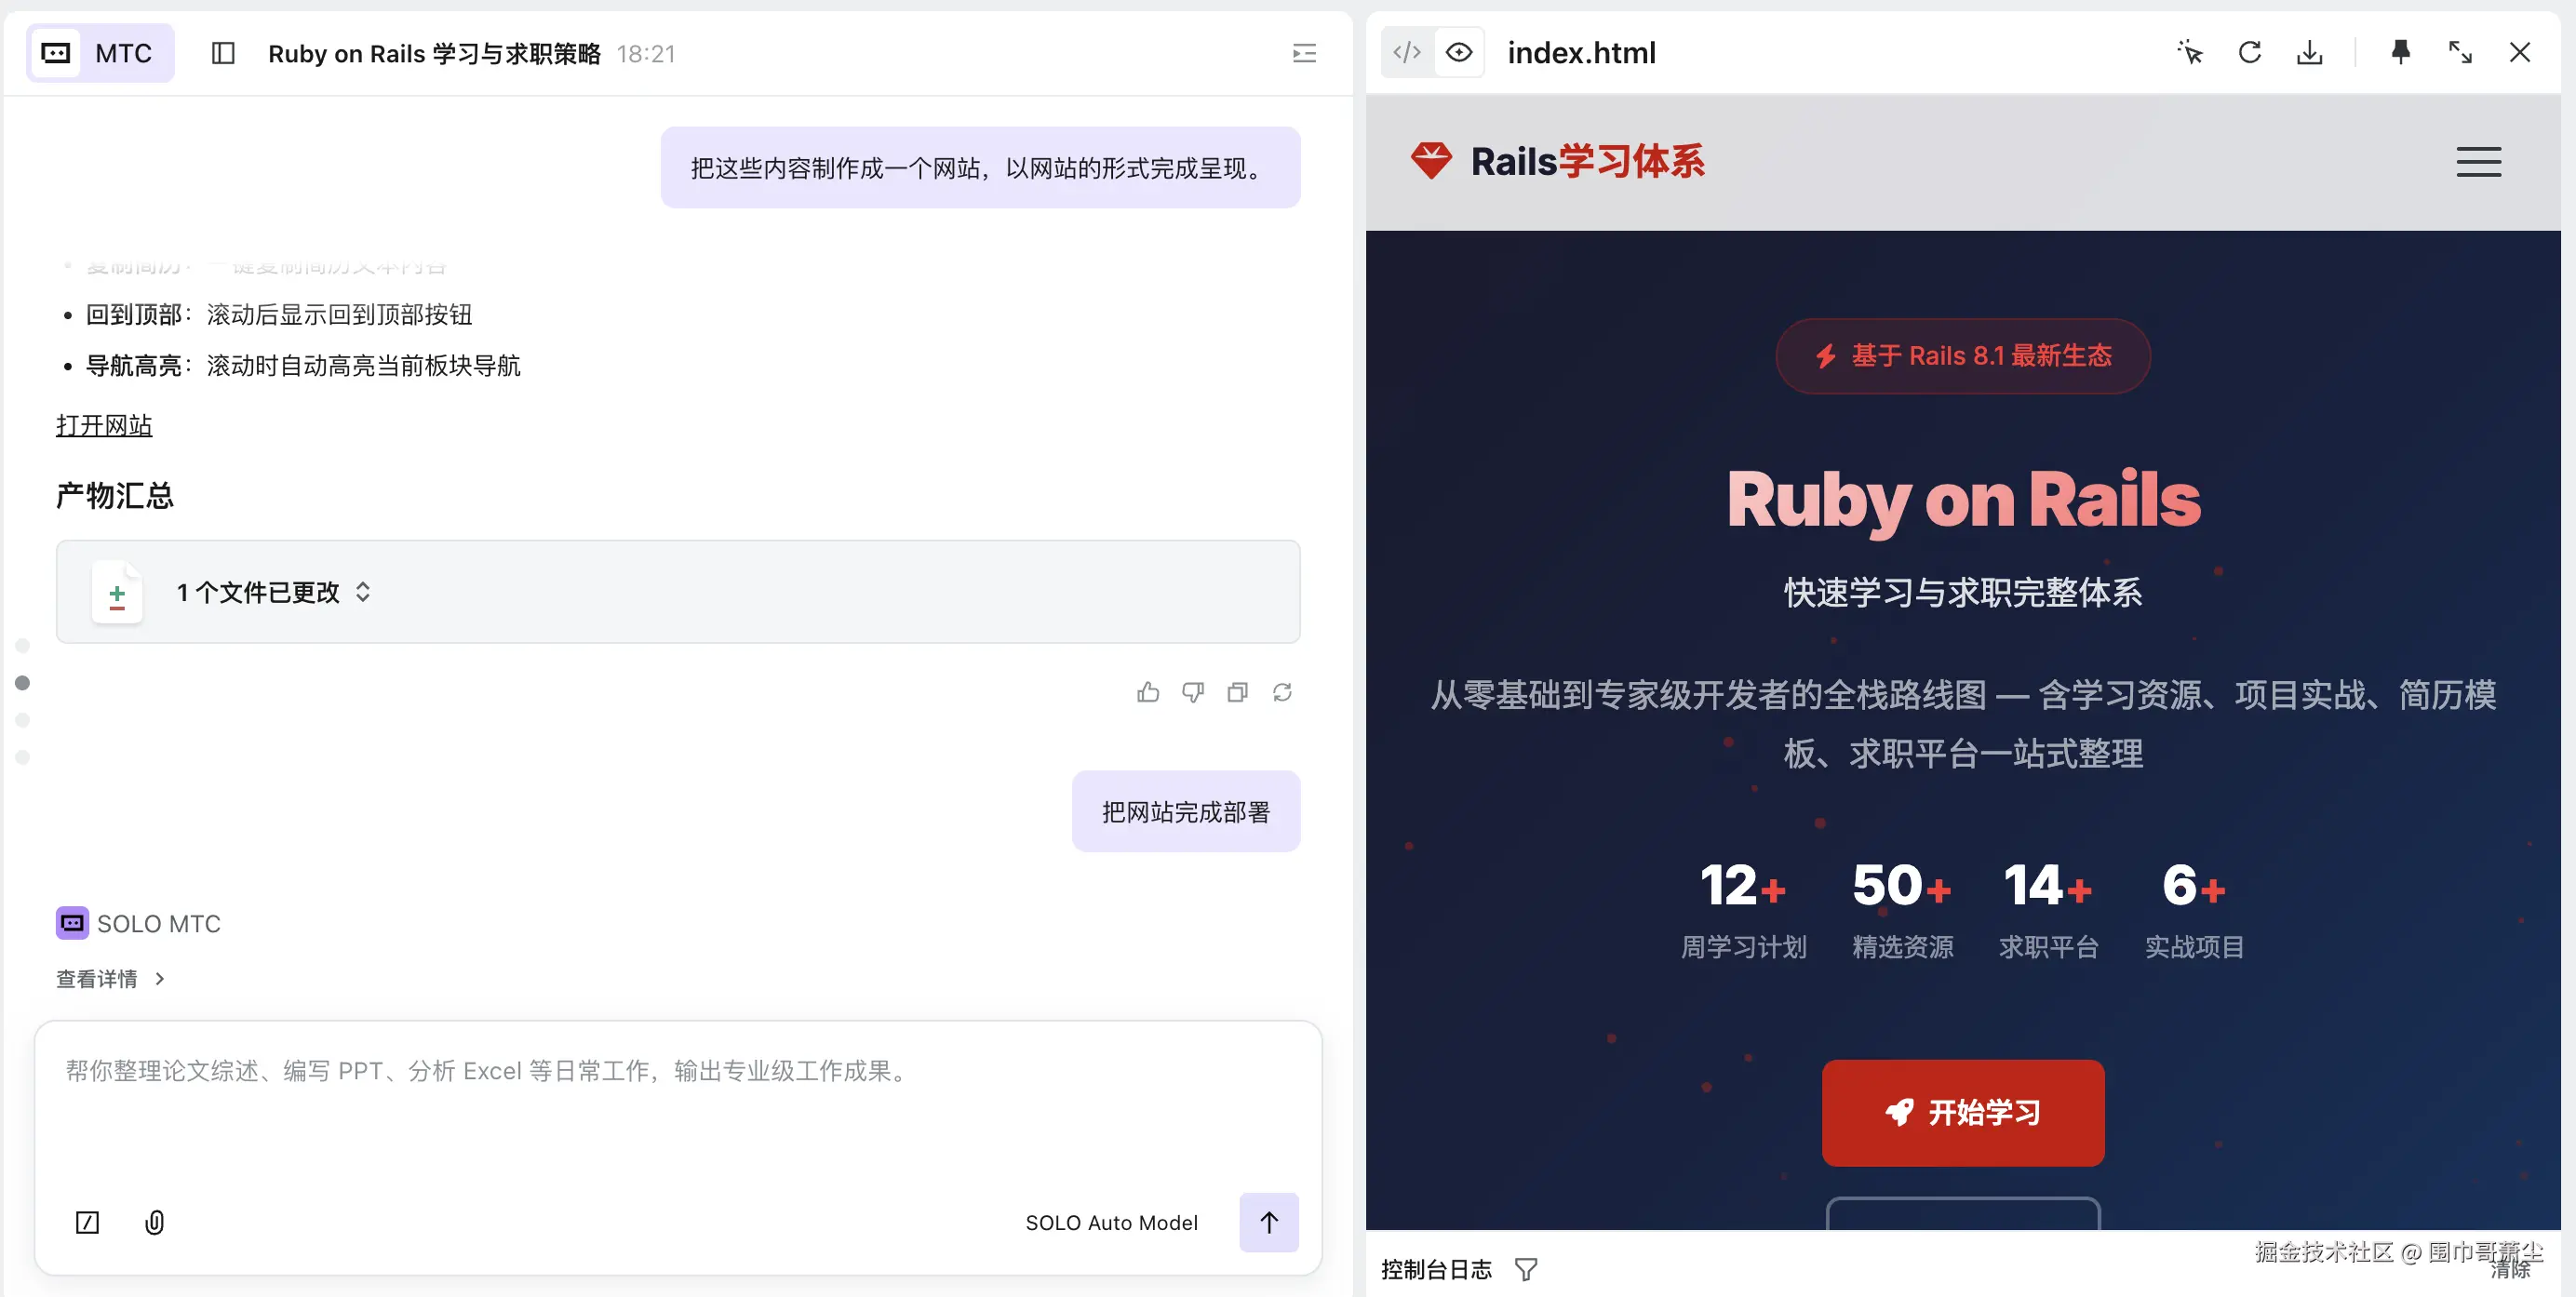
Task: Expand preview to fullscreen
Action: point(2459,52)
